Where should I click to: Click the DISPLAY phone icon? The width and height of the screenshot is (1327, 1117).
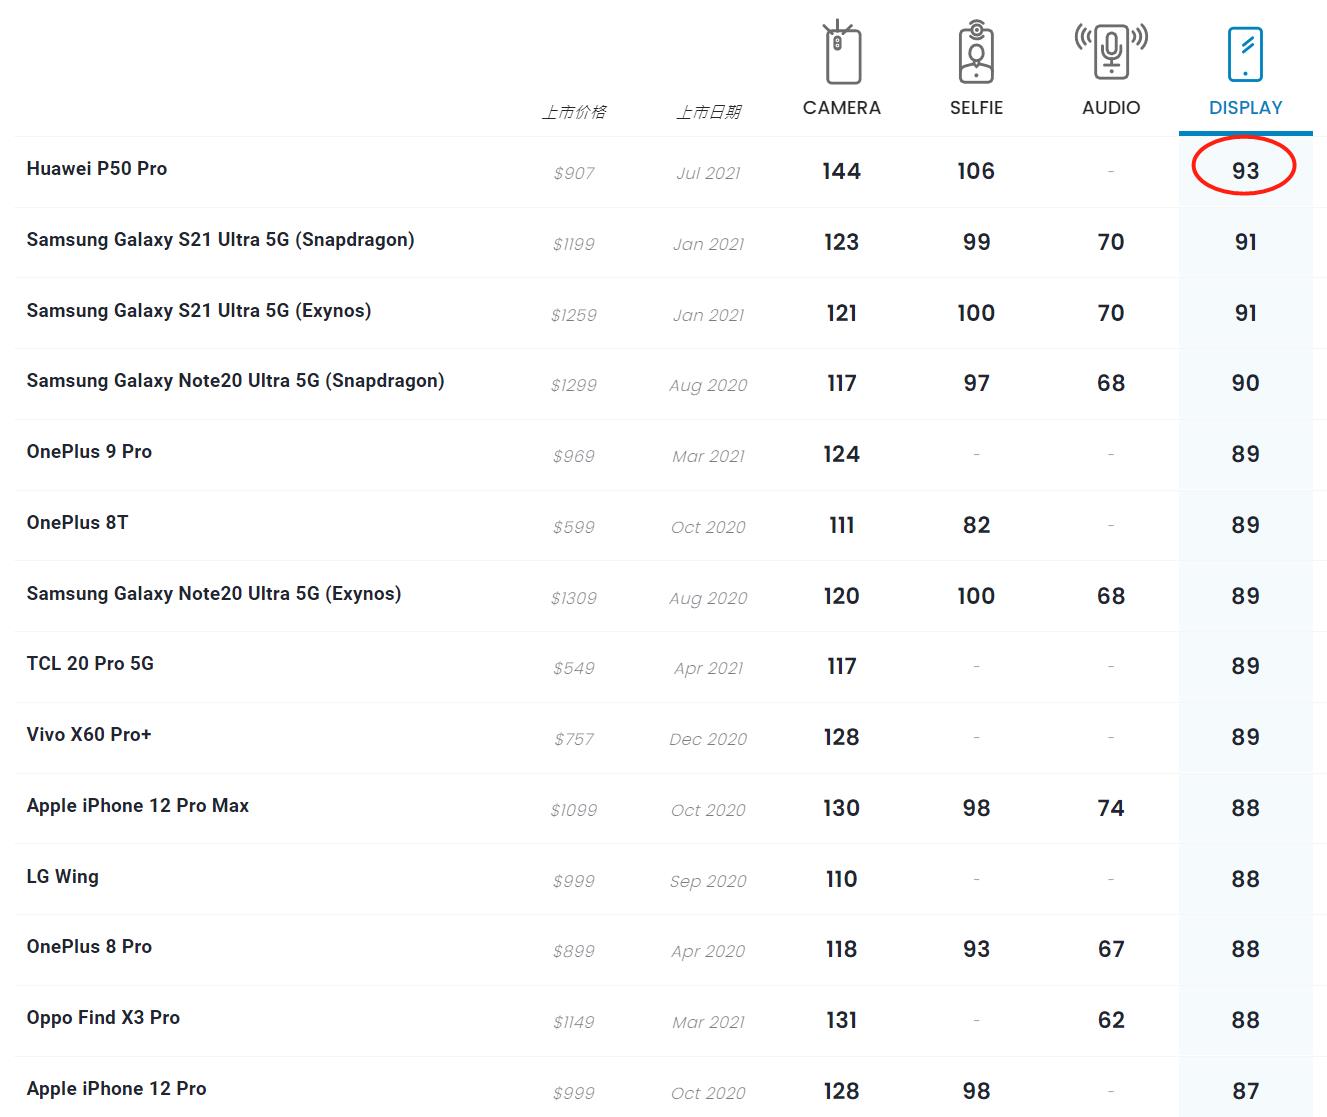(x=1245, y=54)
